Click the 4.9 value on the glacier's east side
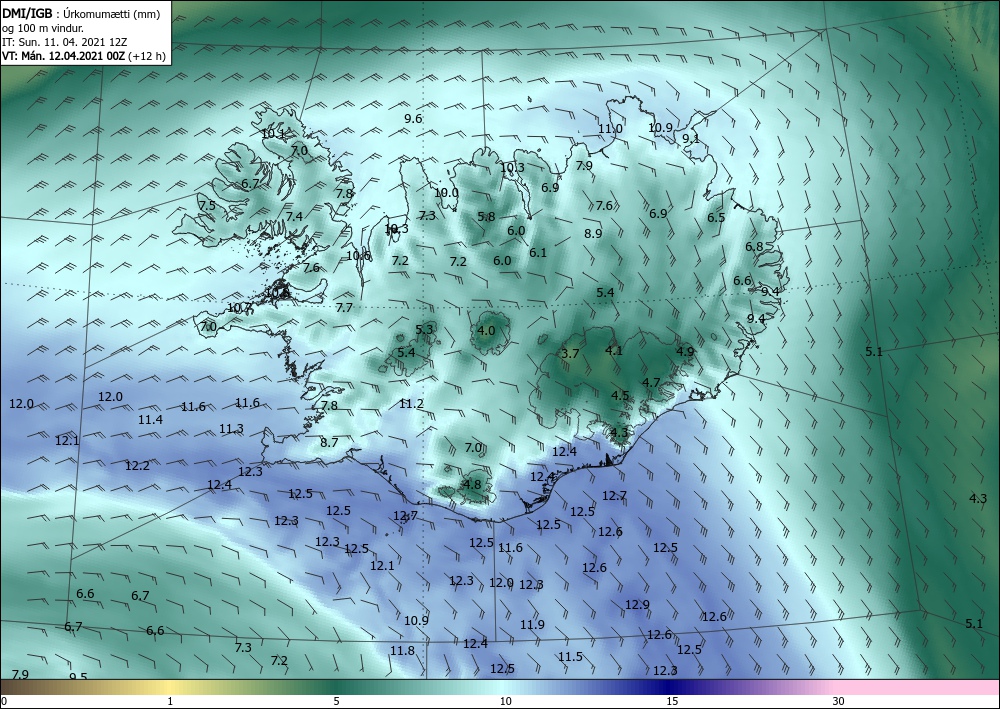 pos(685,351)
